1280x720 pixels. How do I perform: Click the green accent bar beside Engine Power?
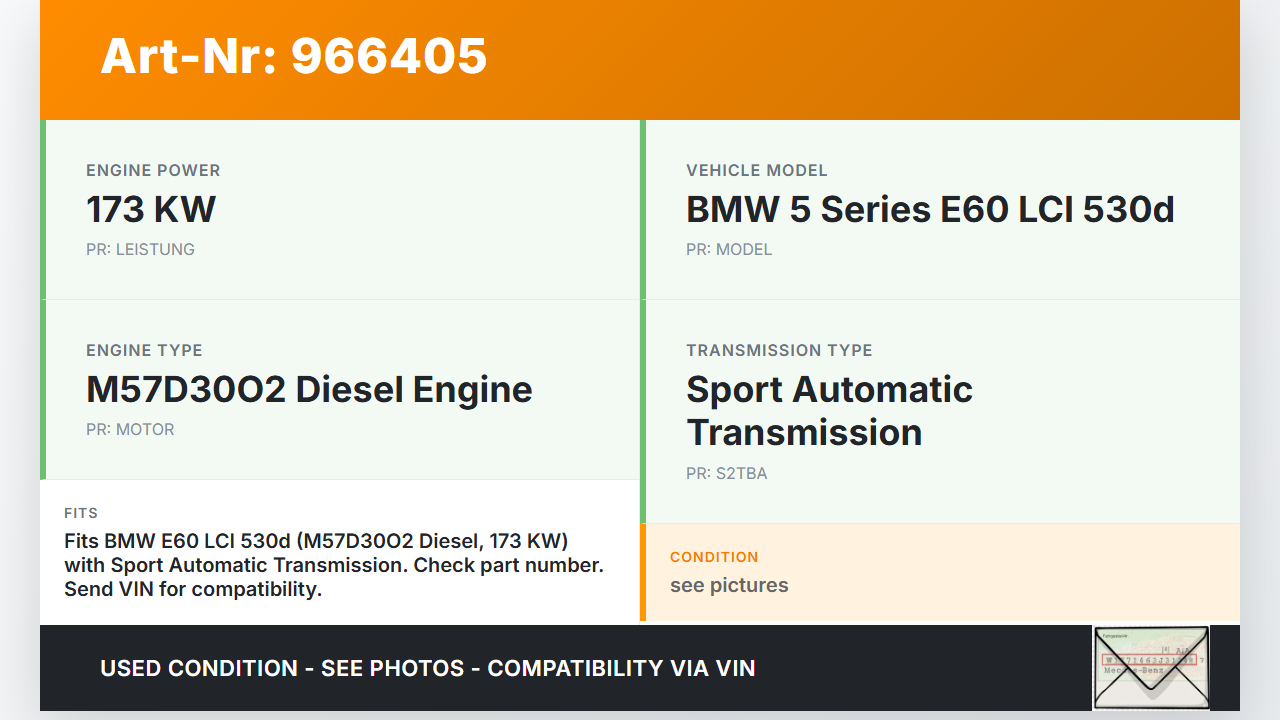click(43, 210)
